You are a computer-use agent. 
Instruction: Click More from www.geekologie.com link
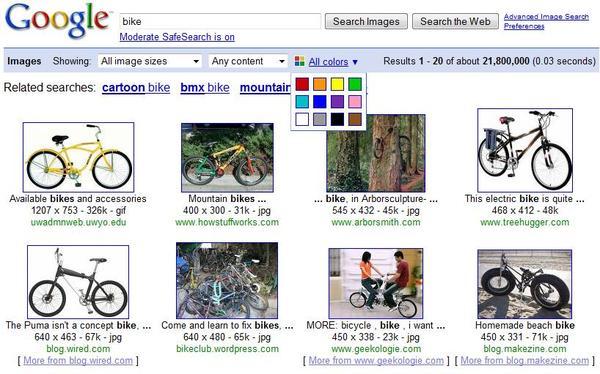376,361
